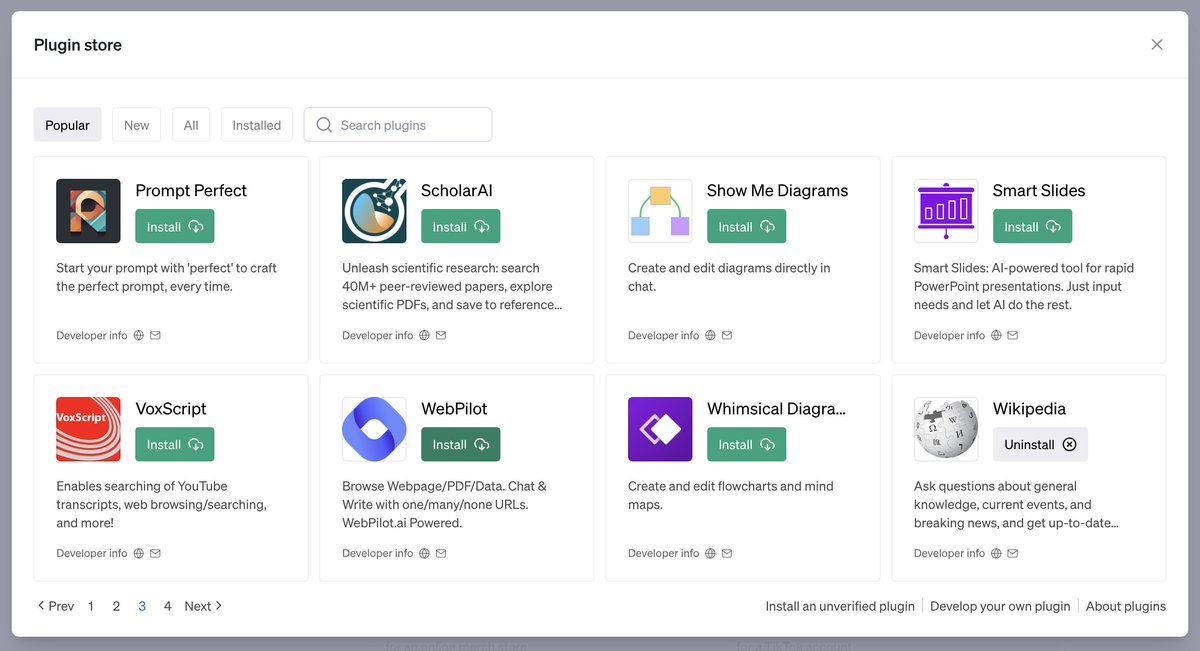
Task: Uninstall the Wikipedia plugin
Action: (1040, 445)
